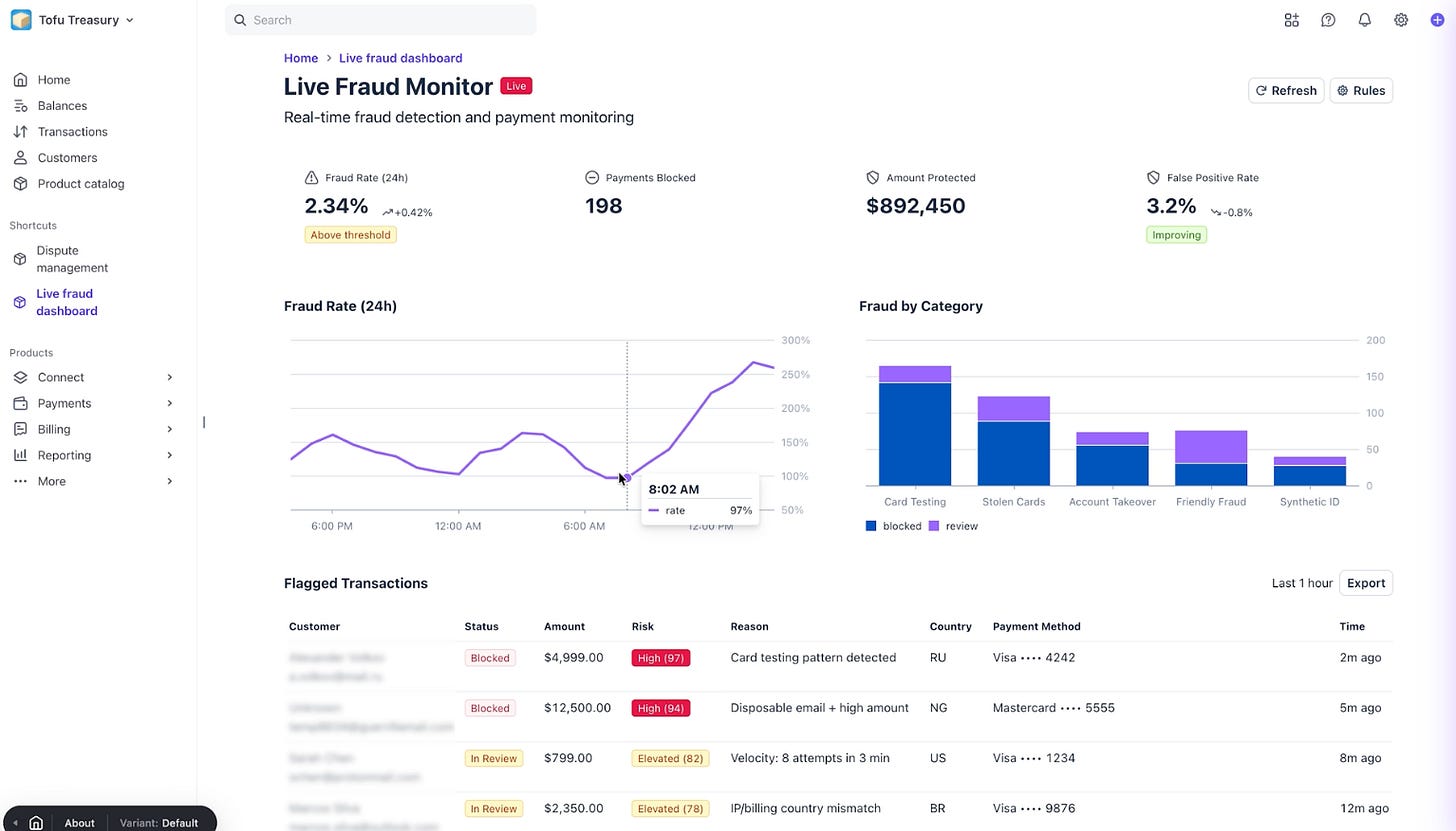This screenshot has height=831, width=1456.
Task: Expand the Payments chevron
Action: 169,403
